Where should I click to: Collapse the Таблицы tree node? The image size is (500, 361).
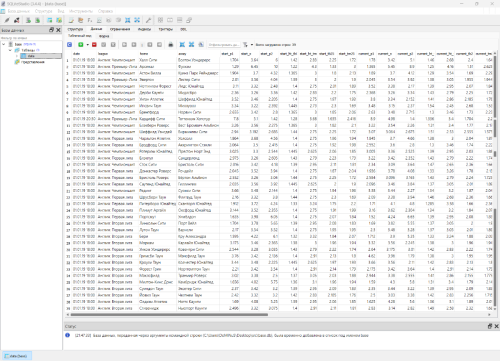(10, 50)
